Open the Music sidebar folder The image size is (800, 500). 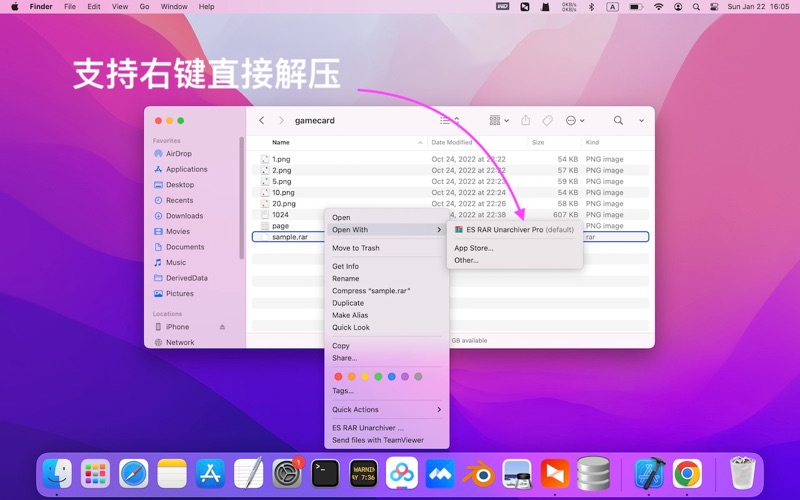[170, 263]
